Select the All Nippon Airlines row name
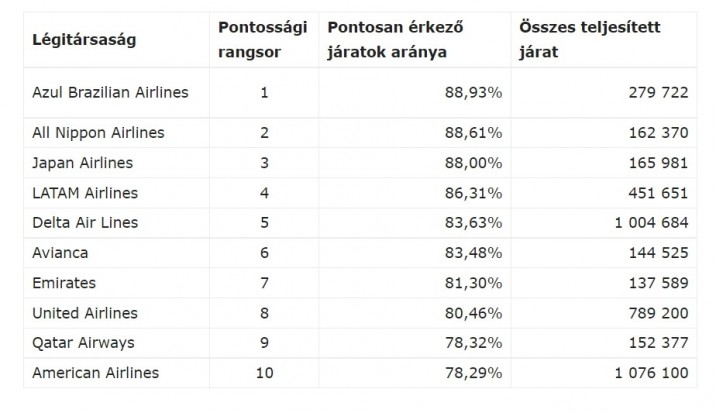The height and width of the screenshot is (413, 716). (x=98, y=133)
